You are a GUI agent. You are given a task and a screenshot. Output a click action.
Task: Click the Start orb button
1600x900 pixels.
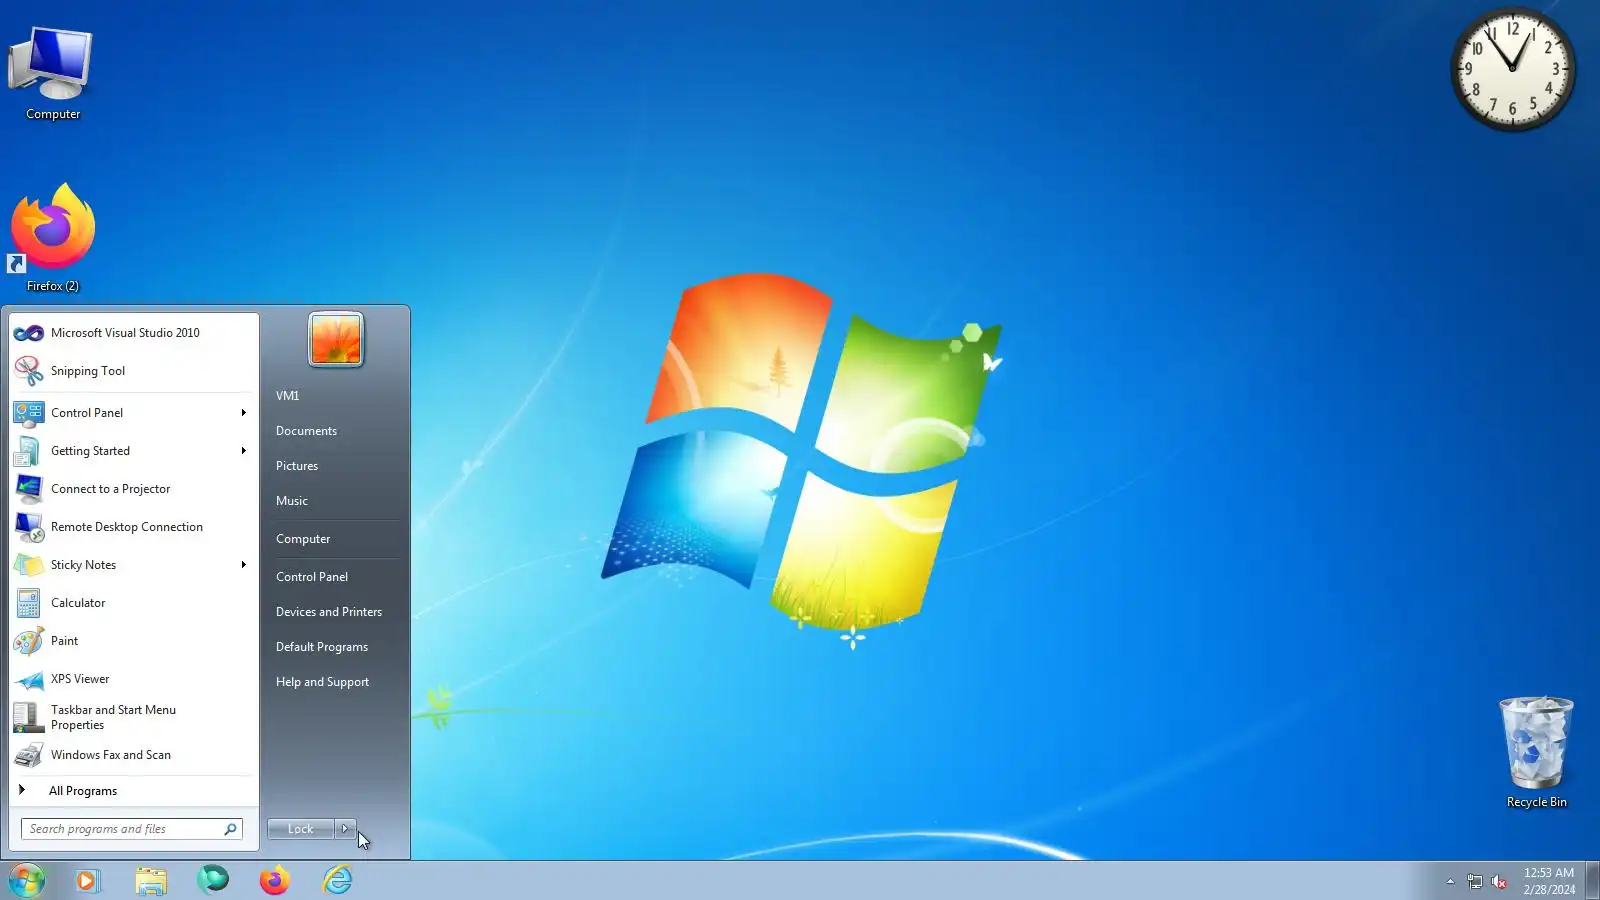pyautogui.click(x=27, y=881)
